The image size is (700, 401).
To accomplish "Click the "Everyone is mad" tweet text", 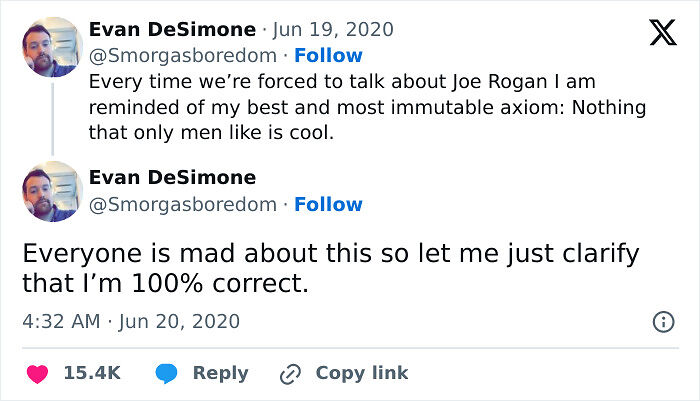I will point(330,268).
